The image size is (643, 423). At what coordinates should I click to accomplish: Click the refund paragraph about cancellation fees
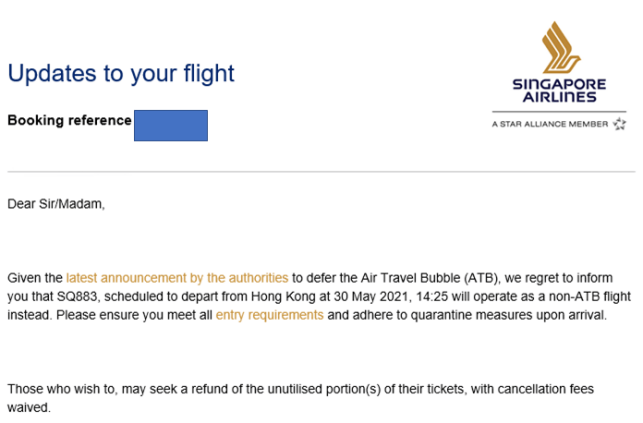(301, 398)
